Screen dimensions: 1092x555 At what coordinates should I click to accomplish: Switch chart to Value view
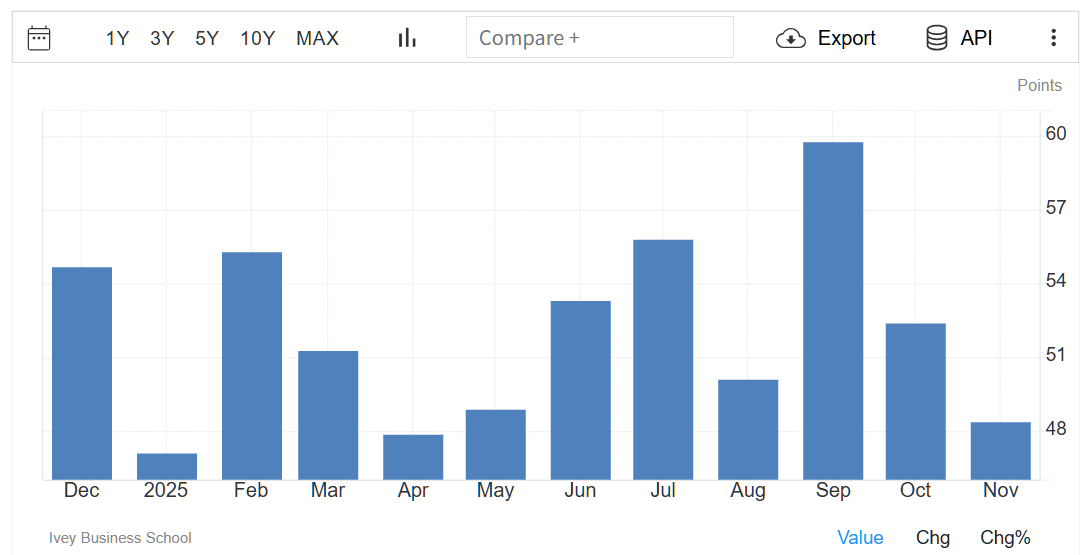(860, 537)
